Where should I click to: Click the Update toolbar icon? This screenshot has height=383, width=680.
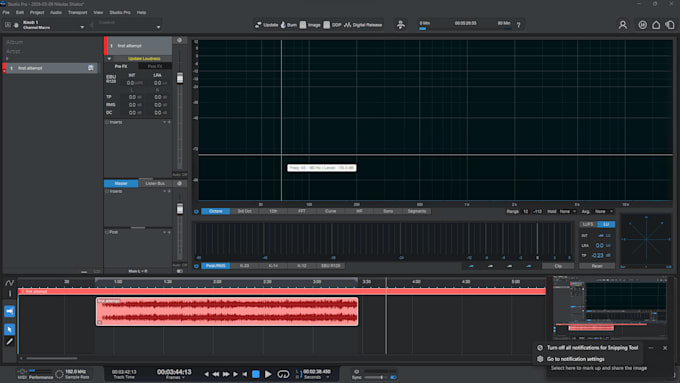(258, 25)
